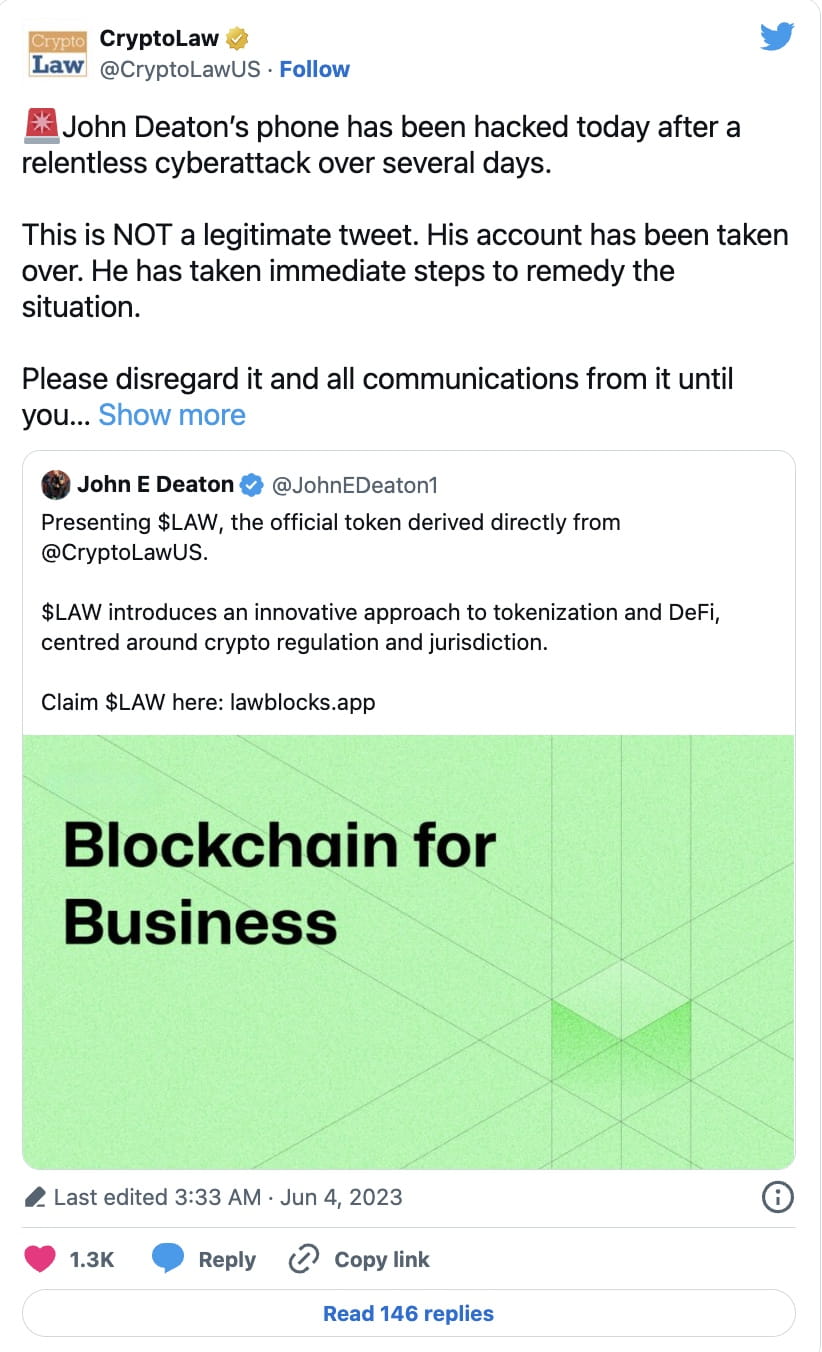Click the blue verified badge beside John E Deaton

tap(251, 484)
